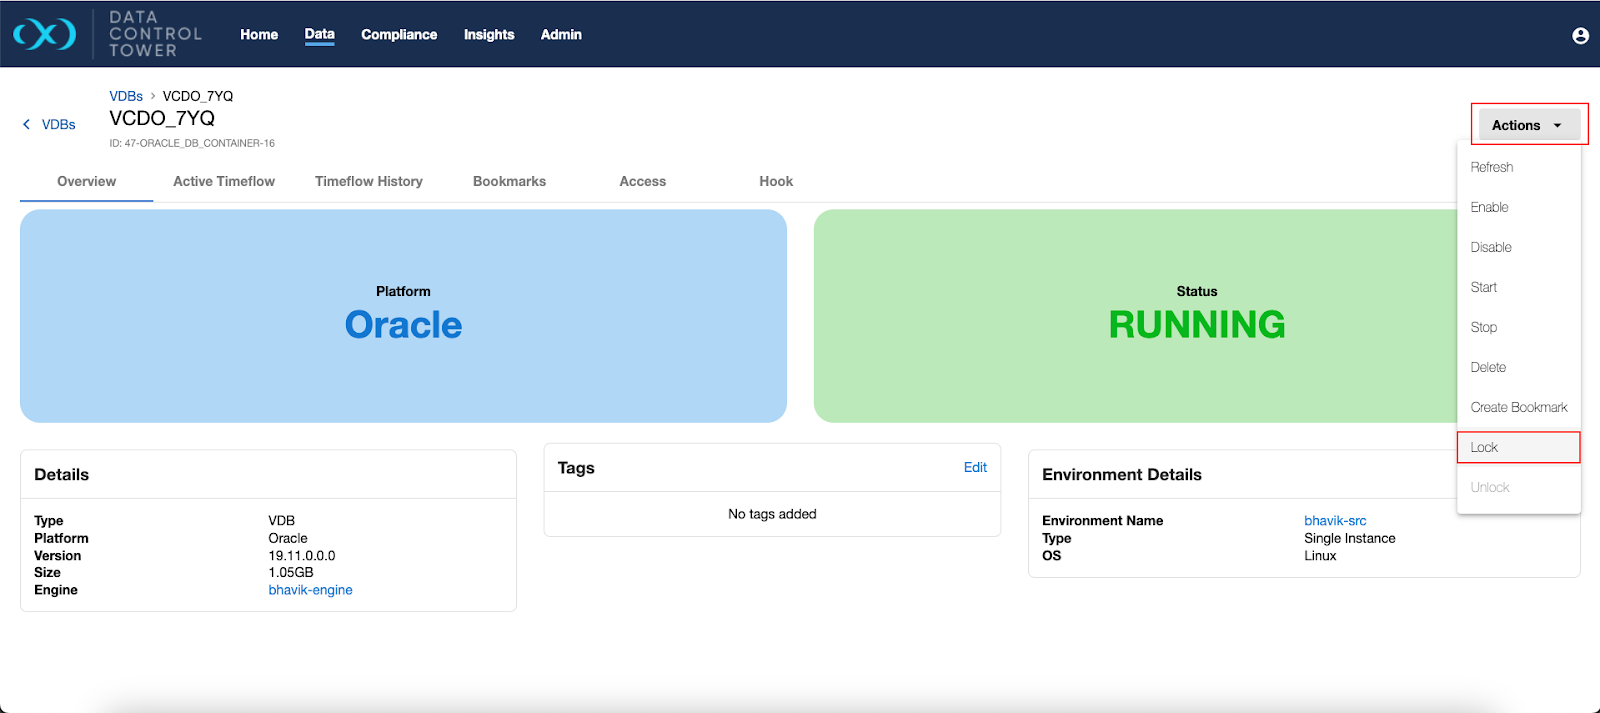The width and height of the screenshot is (1600, 713).
Task: Click the Data Control Tower logo
Action: point(45,34)
